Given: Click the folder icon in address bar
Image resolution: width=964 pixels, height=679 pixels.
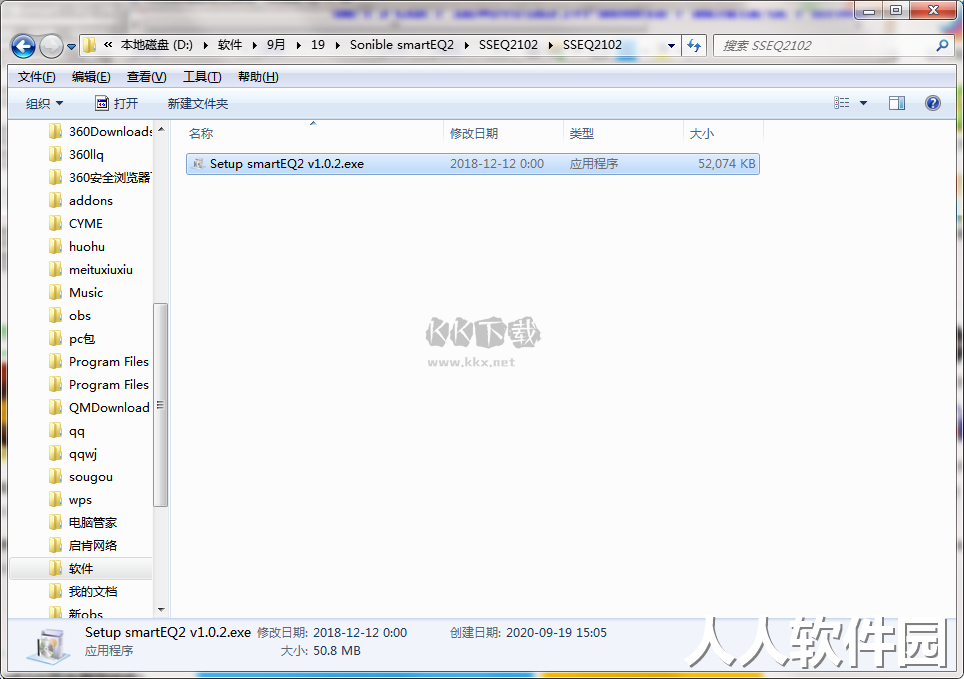Looking at the screenshot, I should click(x=90, y=45).
